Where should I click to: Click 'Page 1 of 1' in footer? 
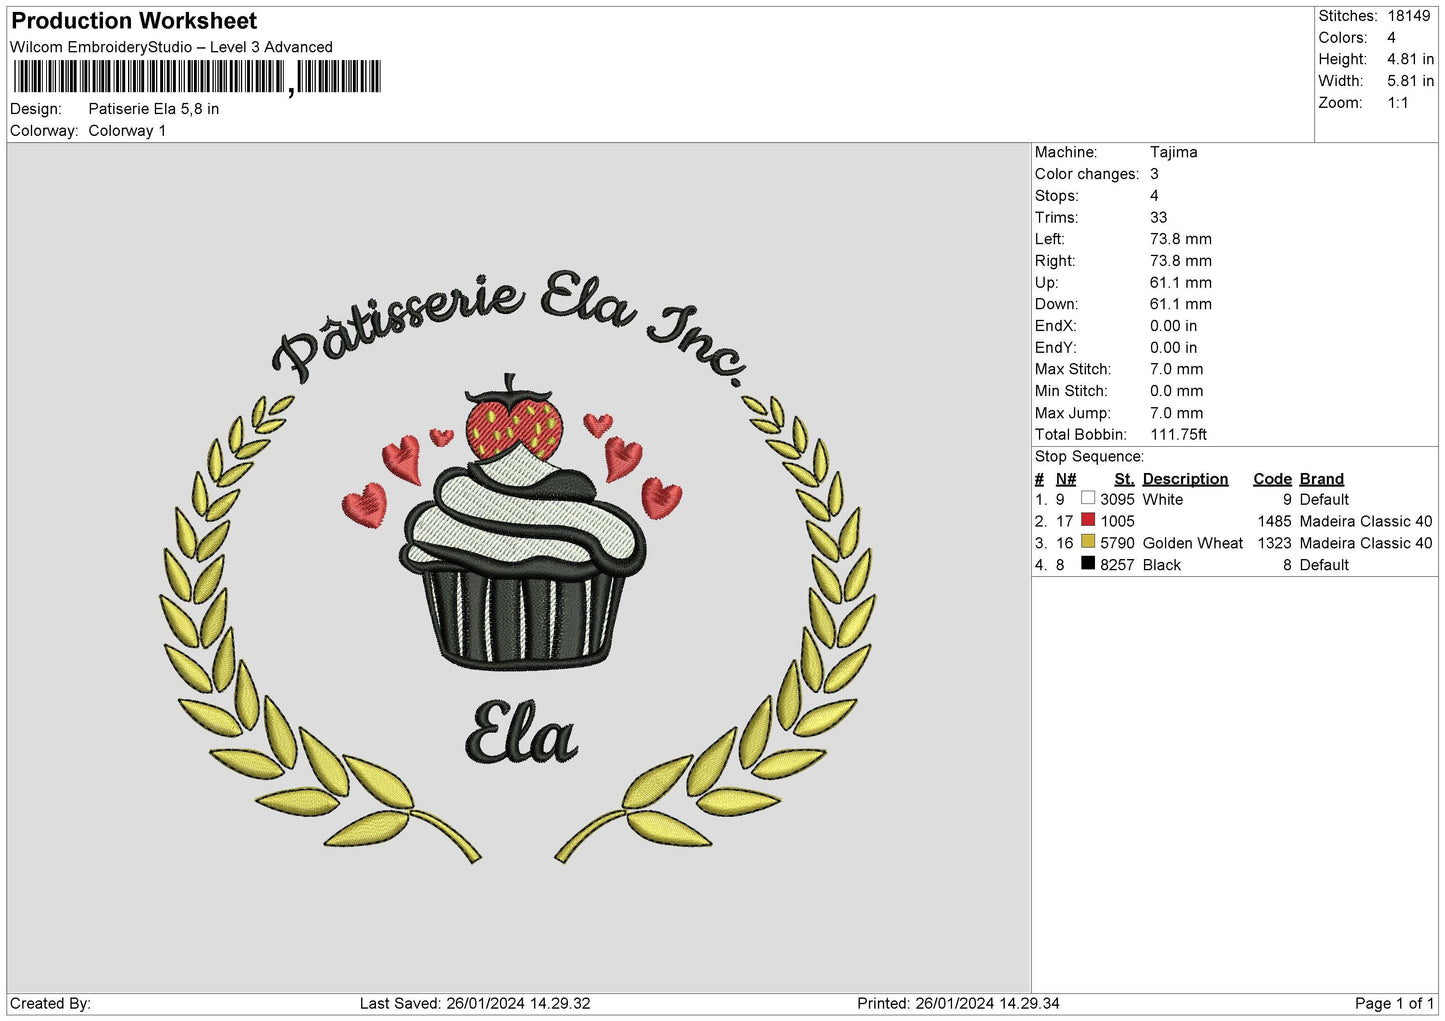(x=1394, y=1003)
